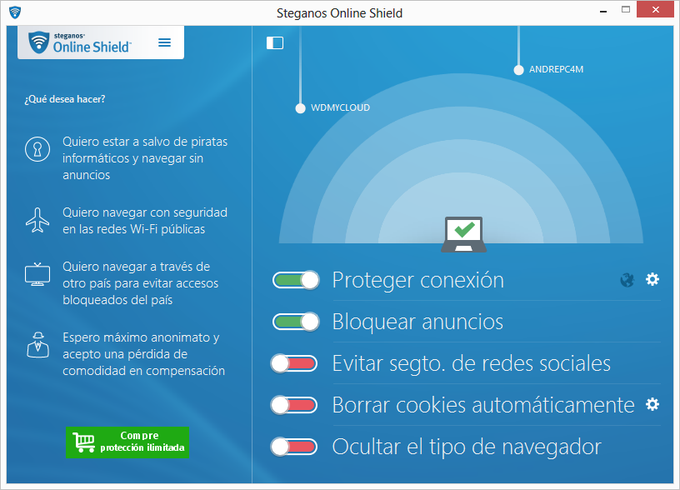This screenshot has width=680, height=490.
Task: Open the hamburger menu next to Online Shield logo
Action: click(x=164, y=42)
